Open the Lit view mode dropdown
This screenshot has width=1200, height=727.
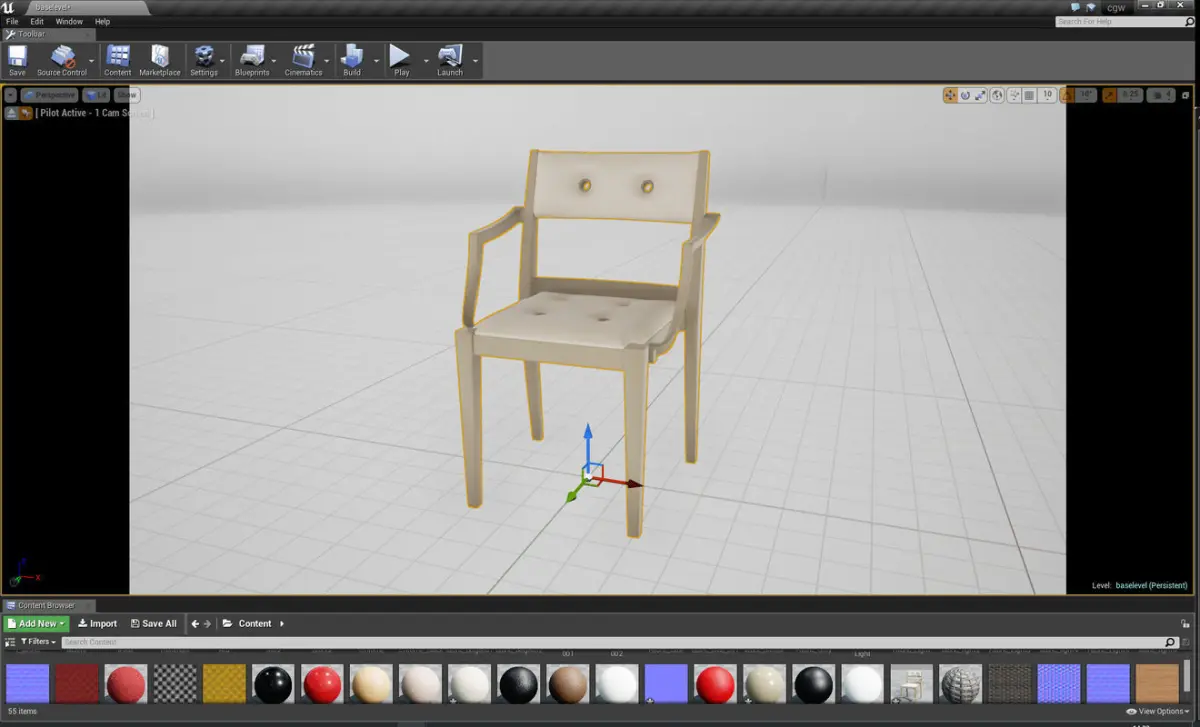tap(96, 95)
